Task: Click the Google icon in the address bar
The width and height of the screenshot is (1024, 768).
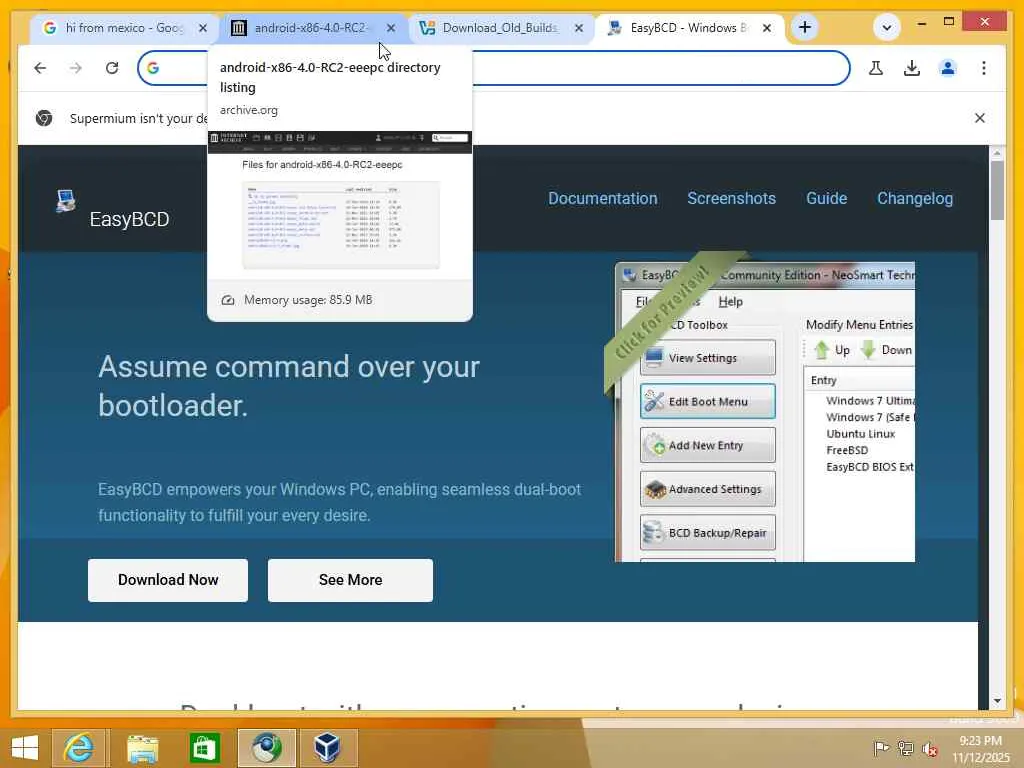Action: click(153, 68)
